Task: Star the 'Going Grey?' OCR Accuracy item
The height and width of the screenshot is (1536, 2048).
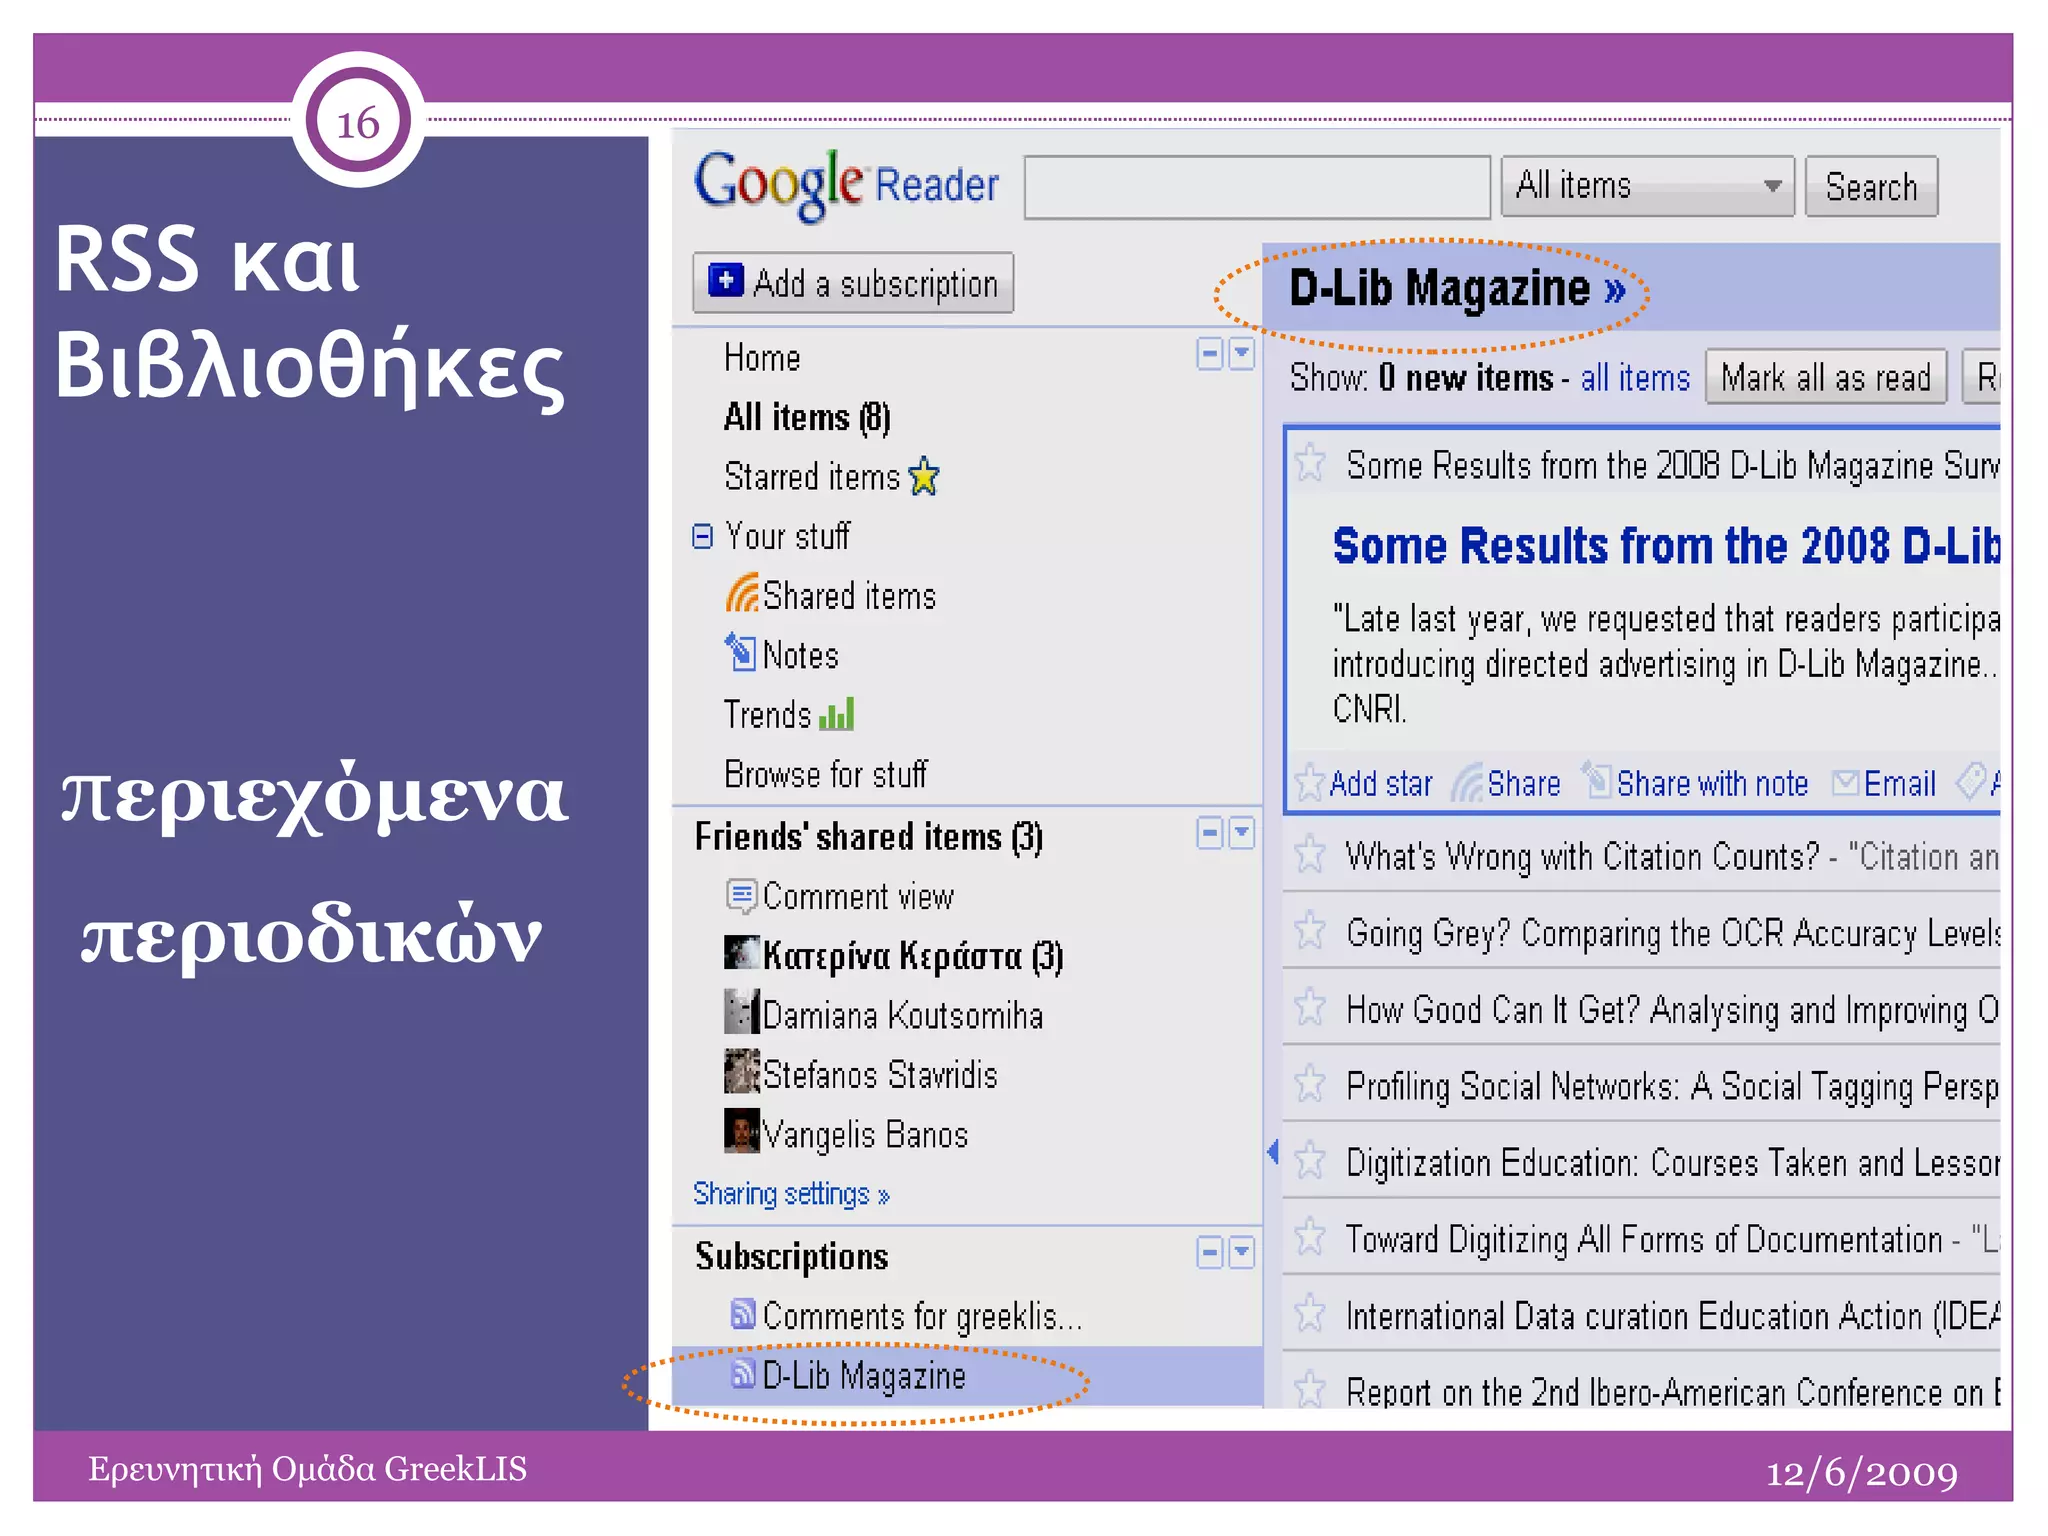Action: 1310,931
